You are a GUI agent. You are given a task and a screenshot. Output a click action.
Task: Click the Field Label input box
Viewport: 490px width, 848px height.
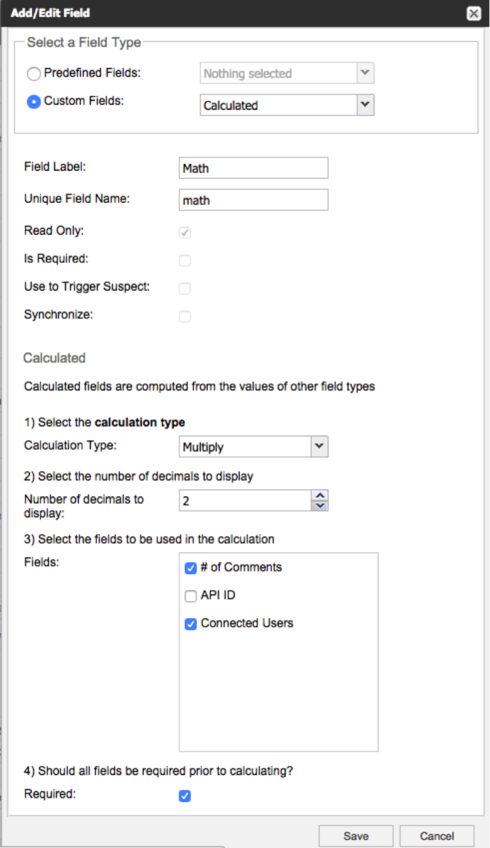[x=254, y=168]
